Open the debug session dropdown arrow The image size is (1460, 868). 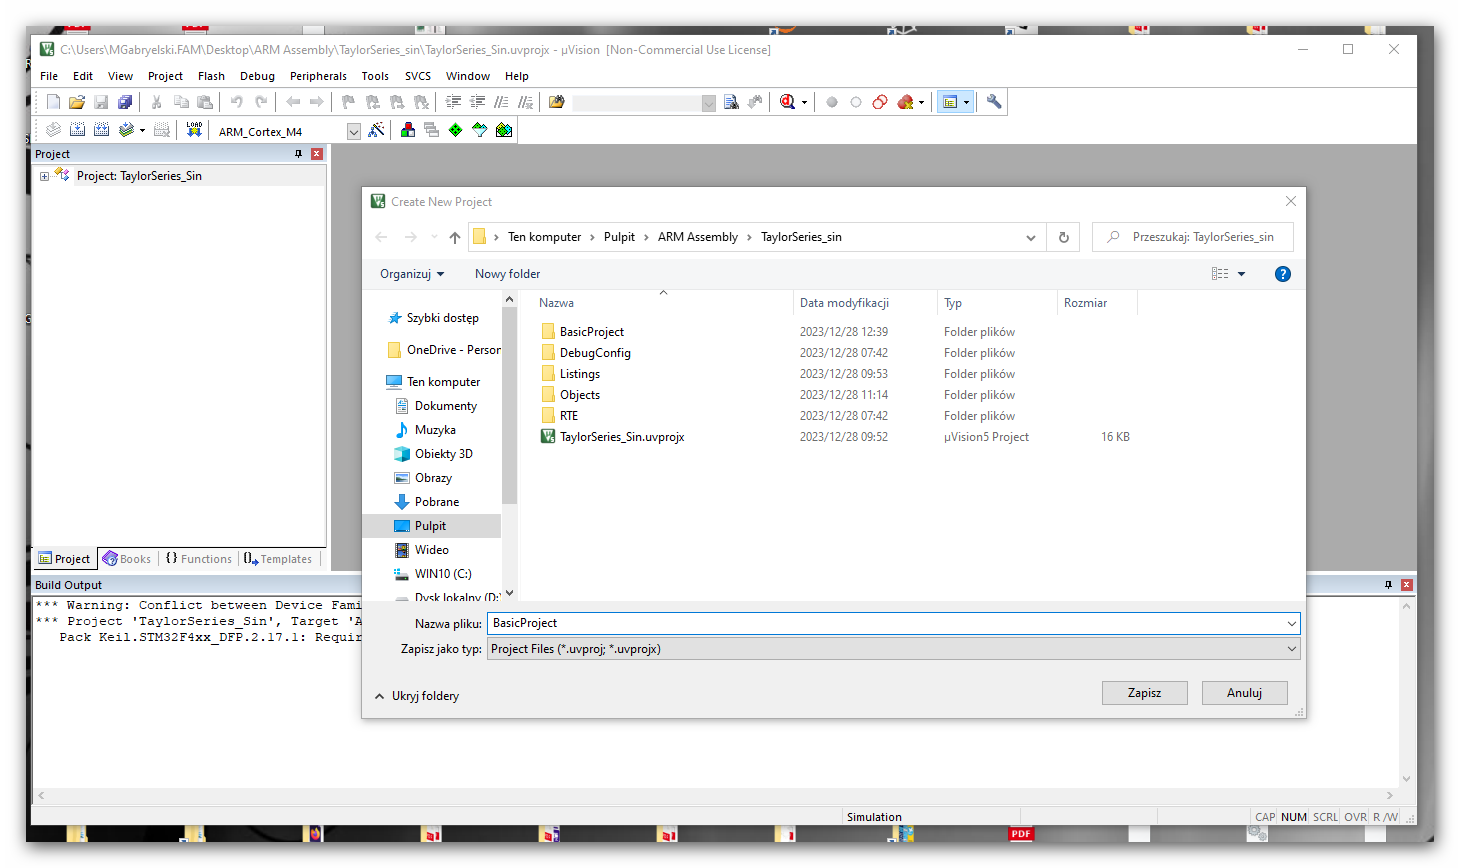(803, 103)
